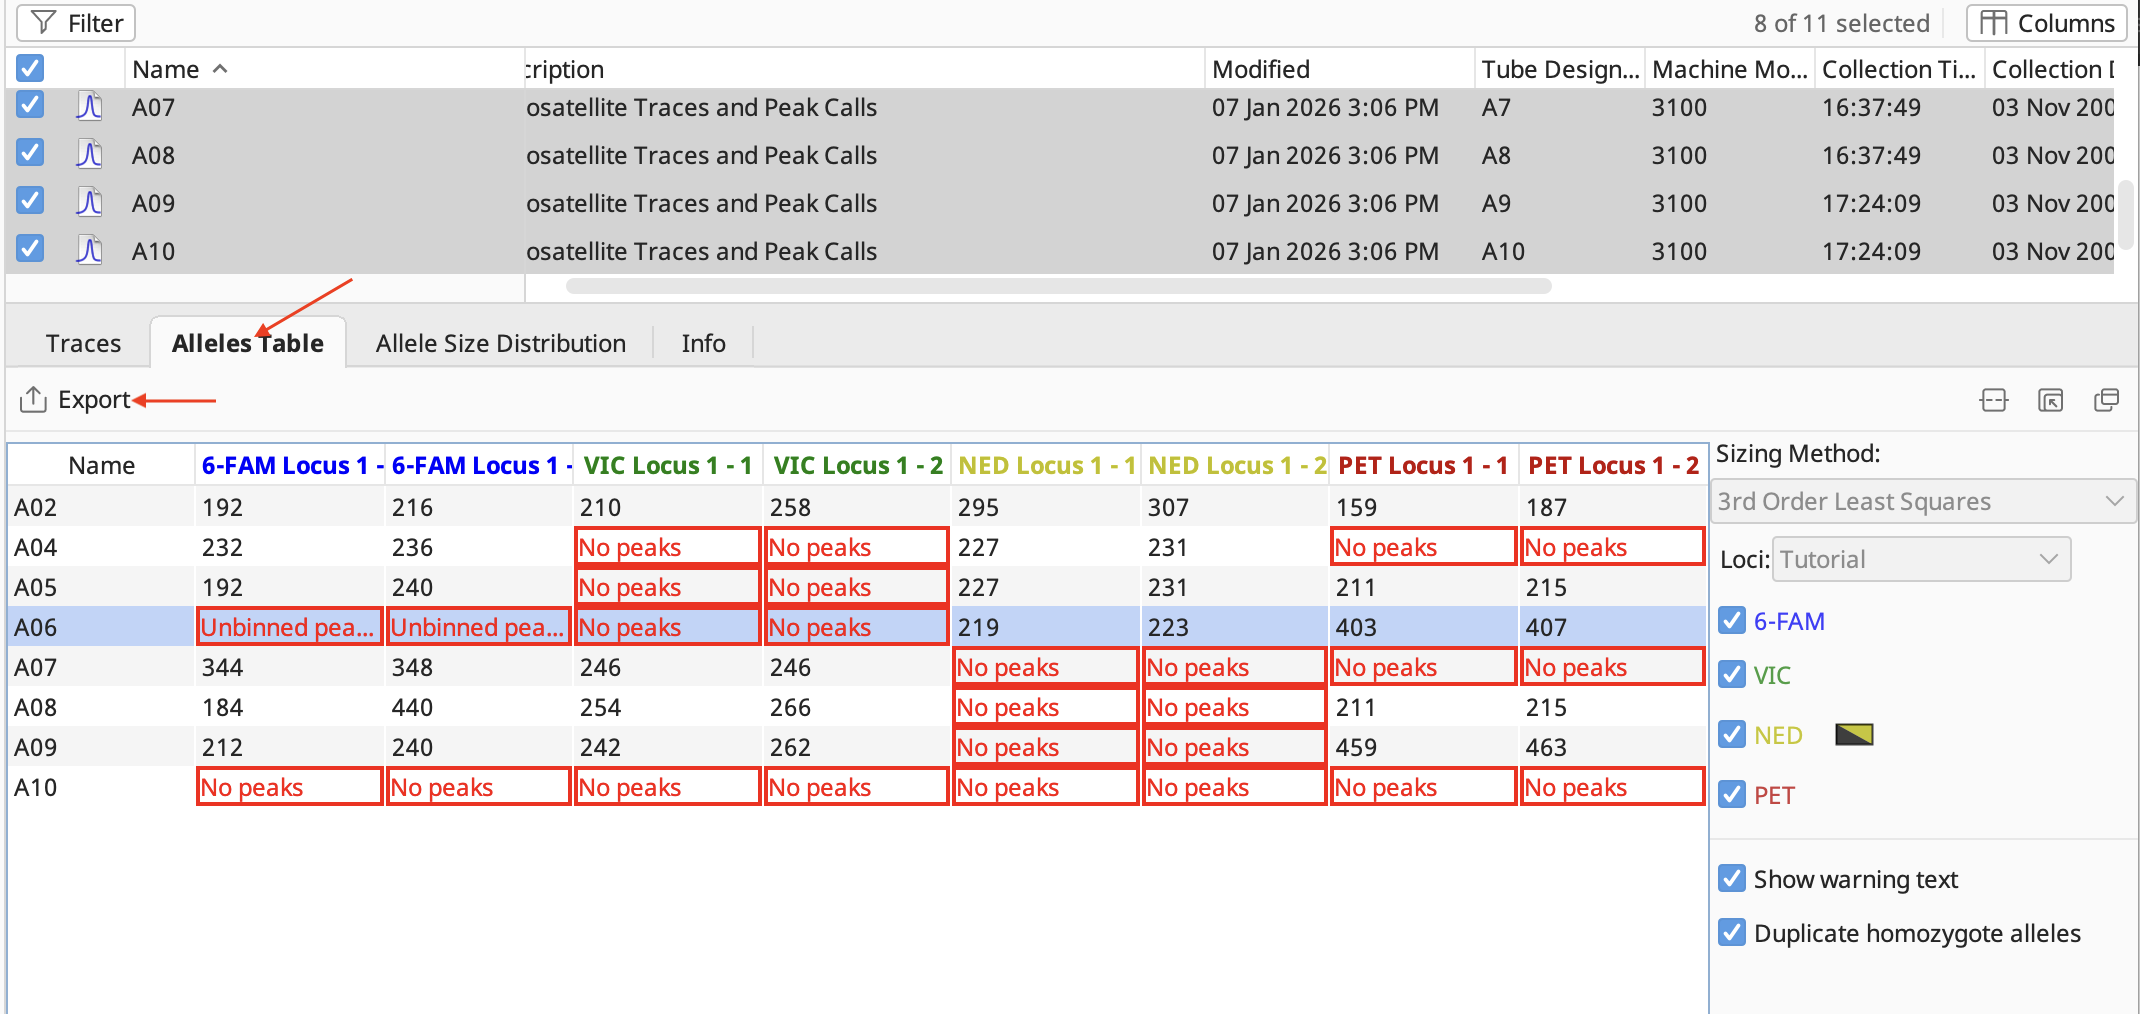2140x1014 pixels.
Task: Click the trace document icon for A09
Action: coord(89,203)
